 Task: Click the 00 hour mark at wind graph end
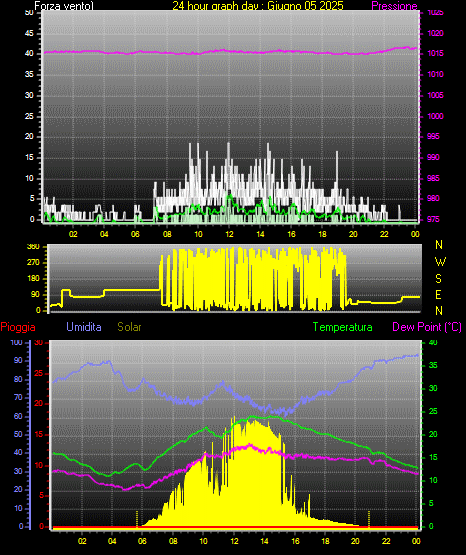[415, 234]
